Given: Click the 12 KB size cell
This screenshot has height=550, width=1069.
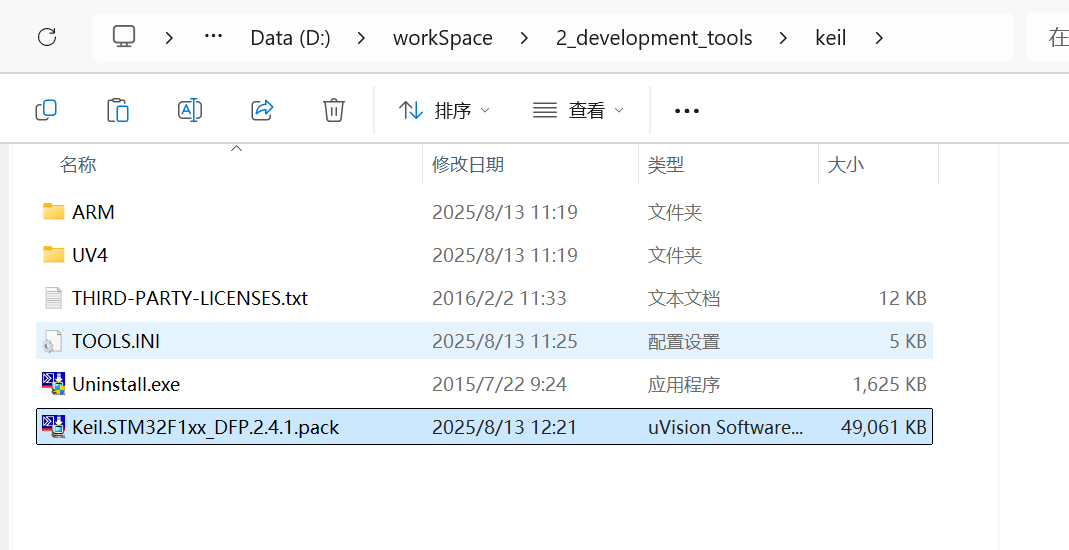Looking at the screenshot, I should tap(903, 299).
